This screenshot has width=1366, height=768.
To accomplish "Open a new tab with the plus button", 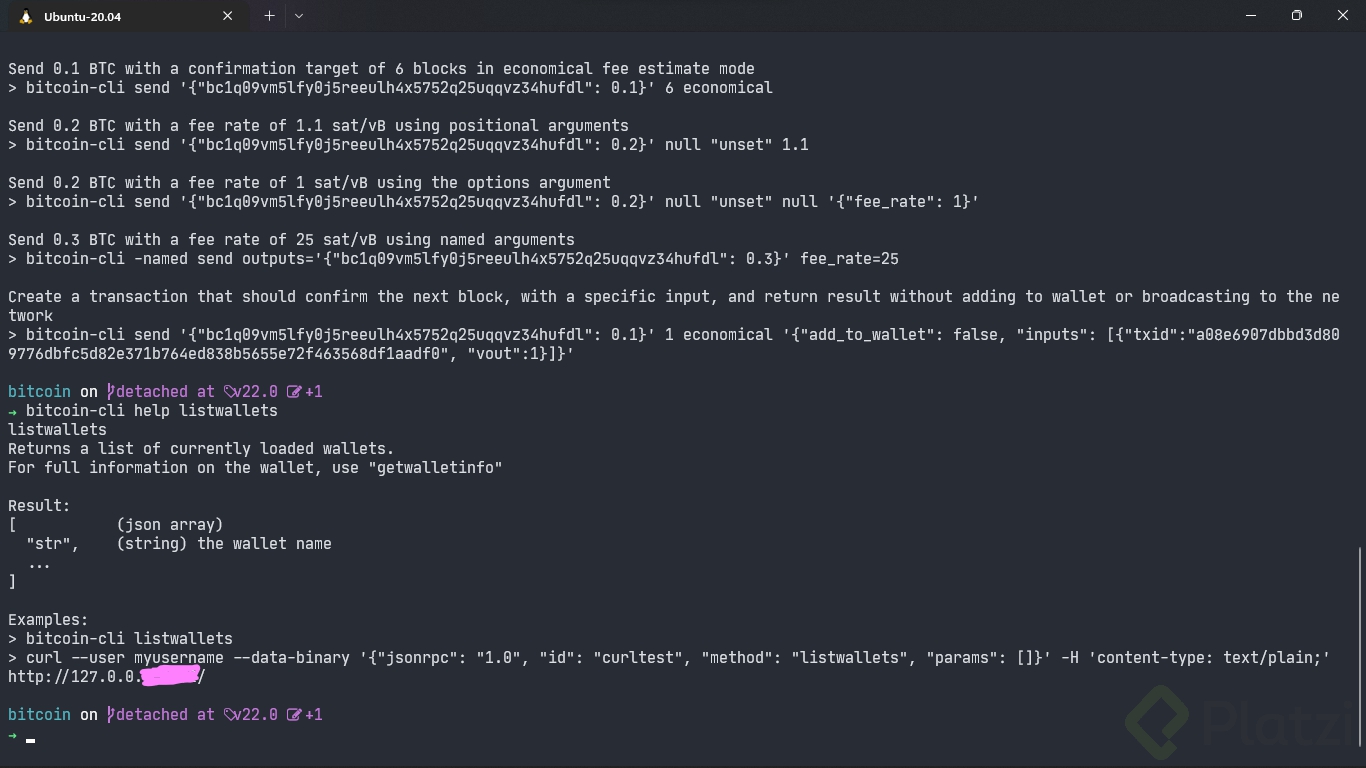I will pyautogui.click(x=269, y=16).
